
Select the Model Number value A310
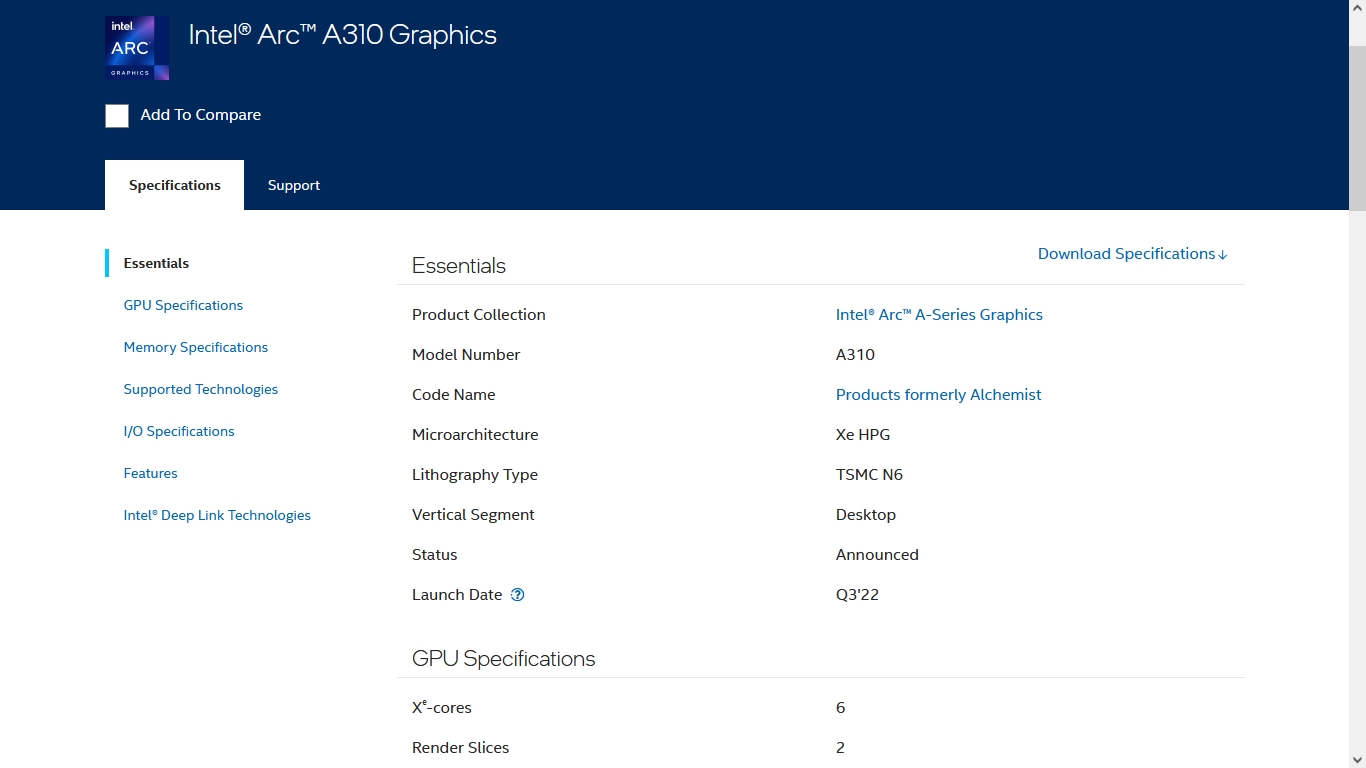[x=855, y=354]
